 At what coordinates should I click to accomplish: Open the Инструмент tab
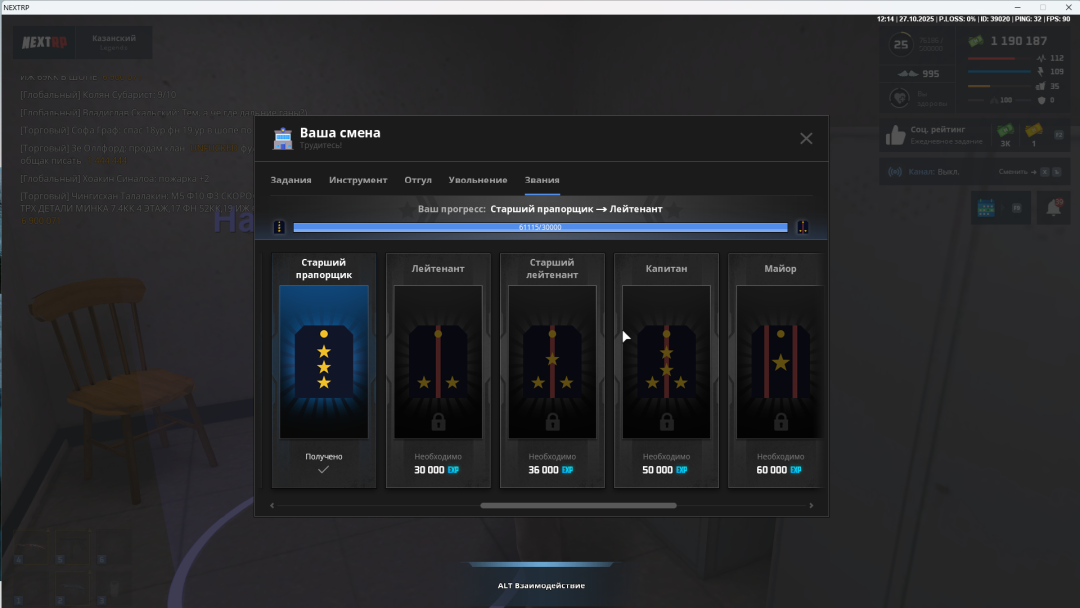358,180
